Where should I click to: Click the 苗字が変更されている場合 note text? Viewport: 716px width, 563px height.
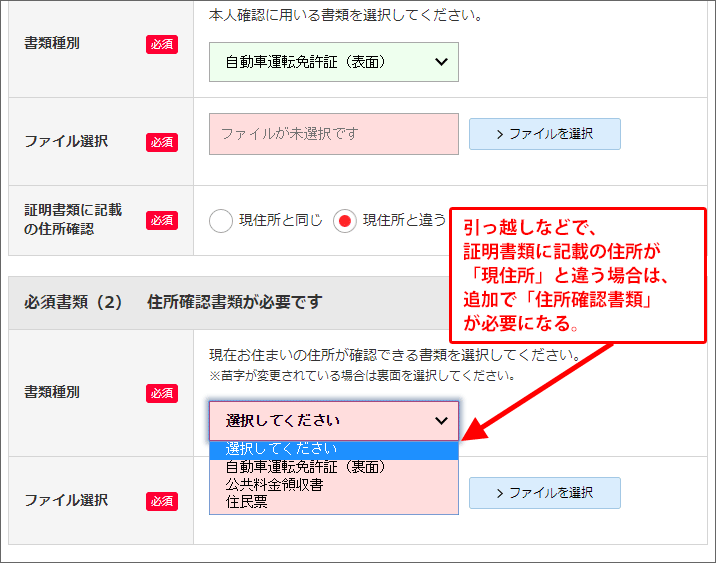[x=363, y=376]
